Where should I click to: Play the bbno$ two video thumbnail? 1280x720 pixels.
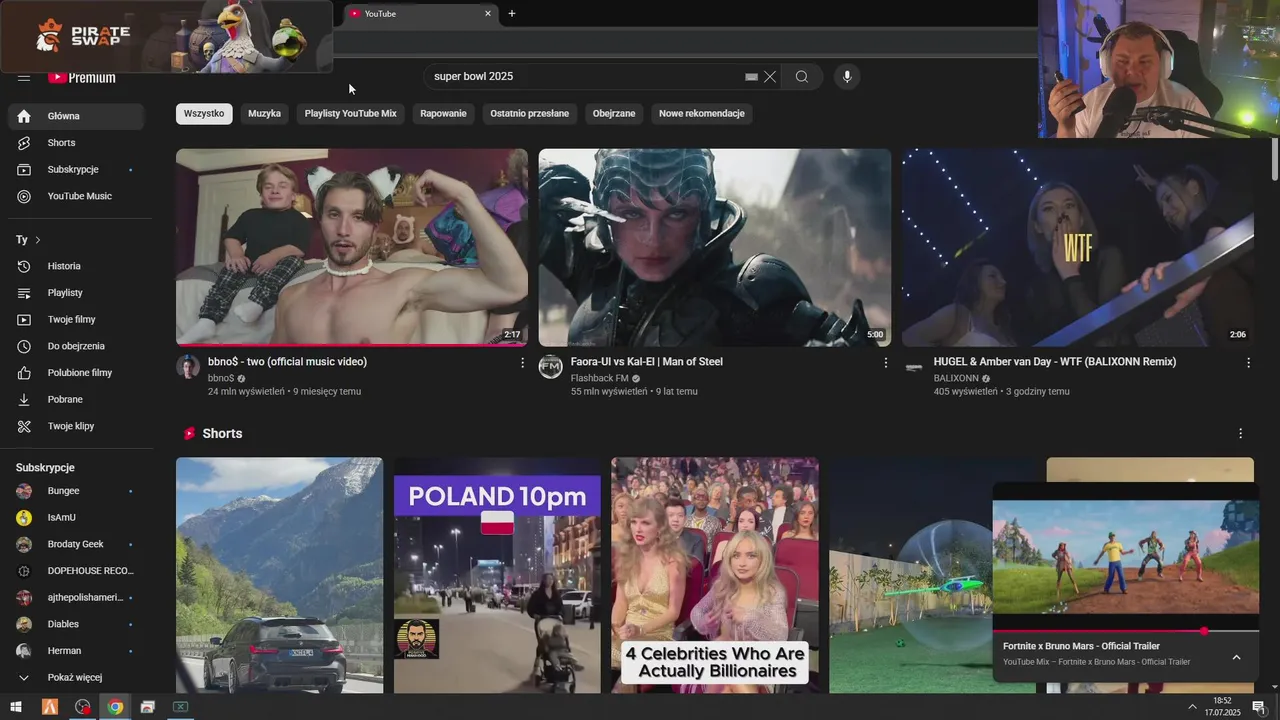[x=352, y=247]
